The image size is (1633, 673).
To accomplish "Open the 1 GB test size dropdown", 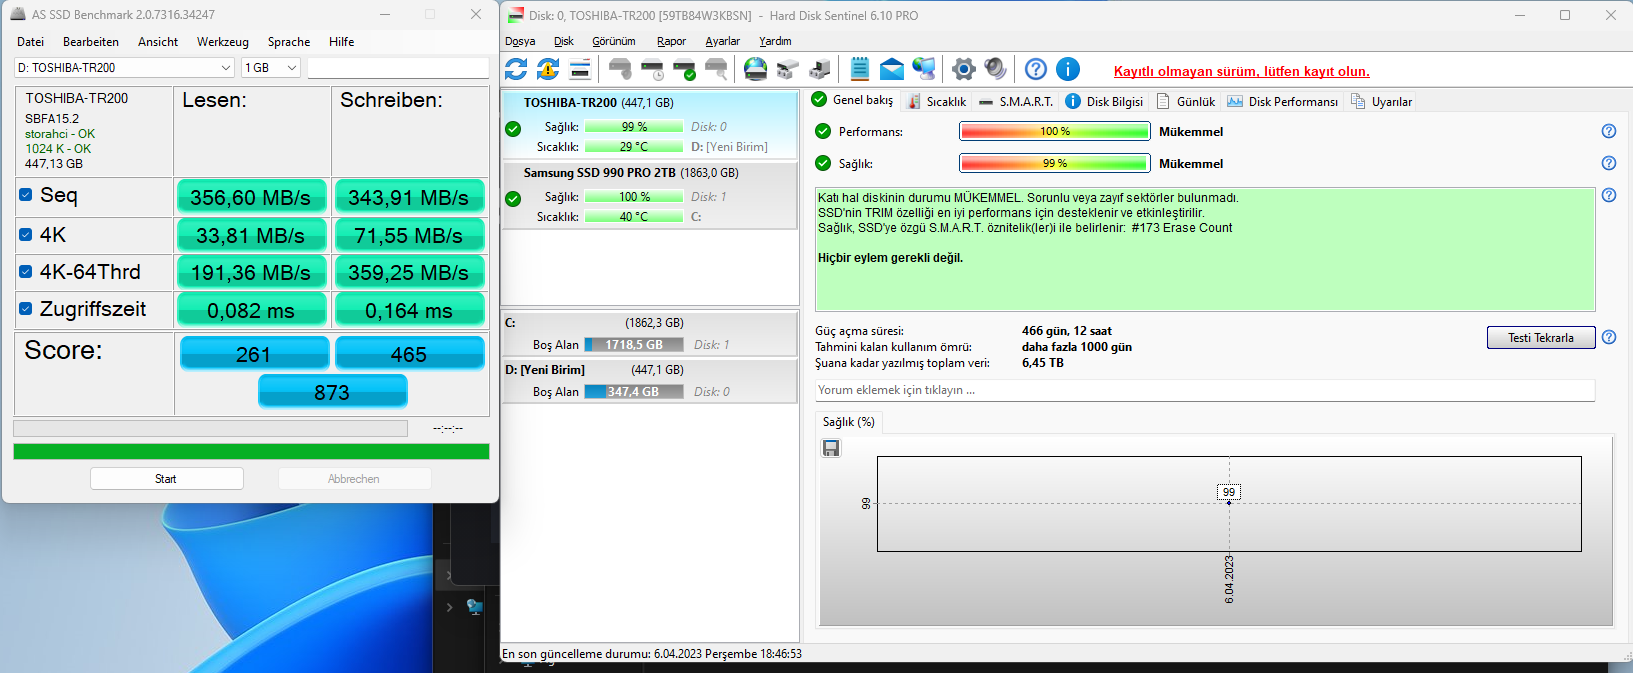I will coord(271,67).
